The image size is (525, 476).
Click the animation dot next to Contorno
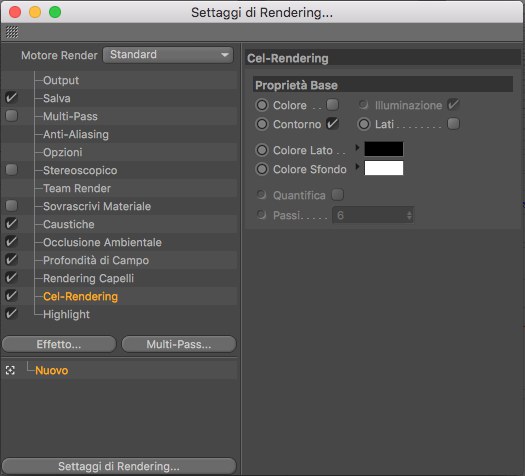click(x=262, y=124)
